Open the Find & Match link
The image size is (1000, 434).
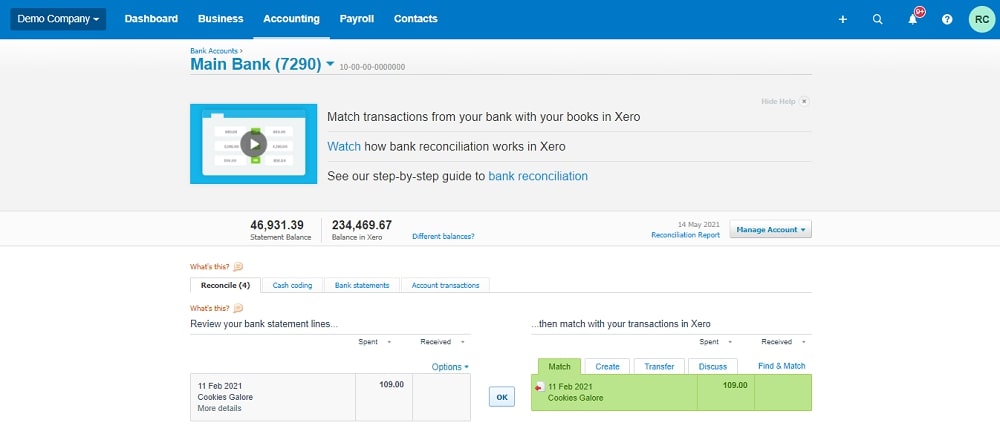pyautogui.click(x=781, y=366)
